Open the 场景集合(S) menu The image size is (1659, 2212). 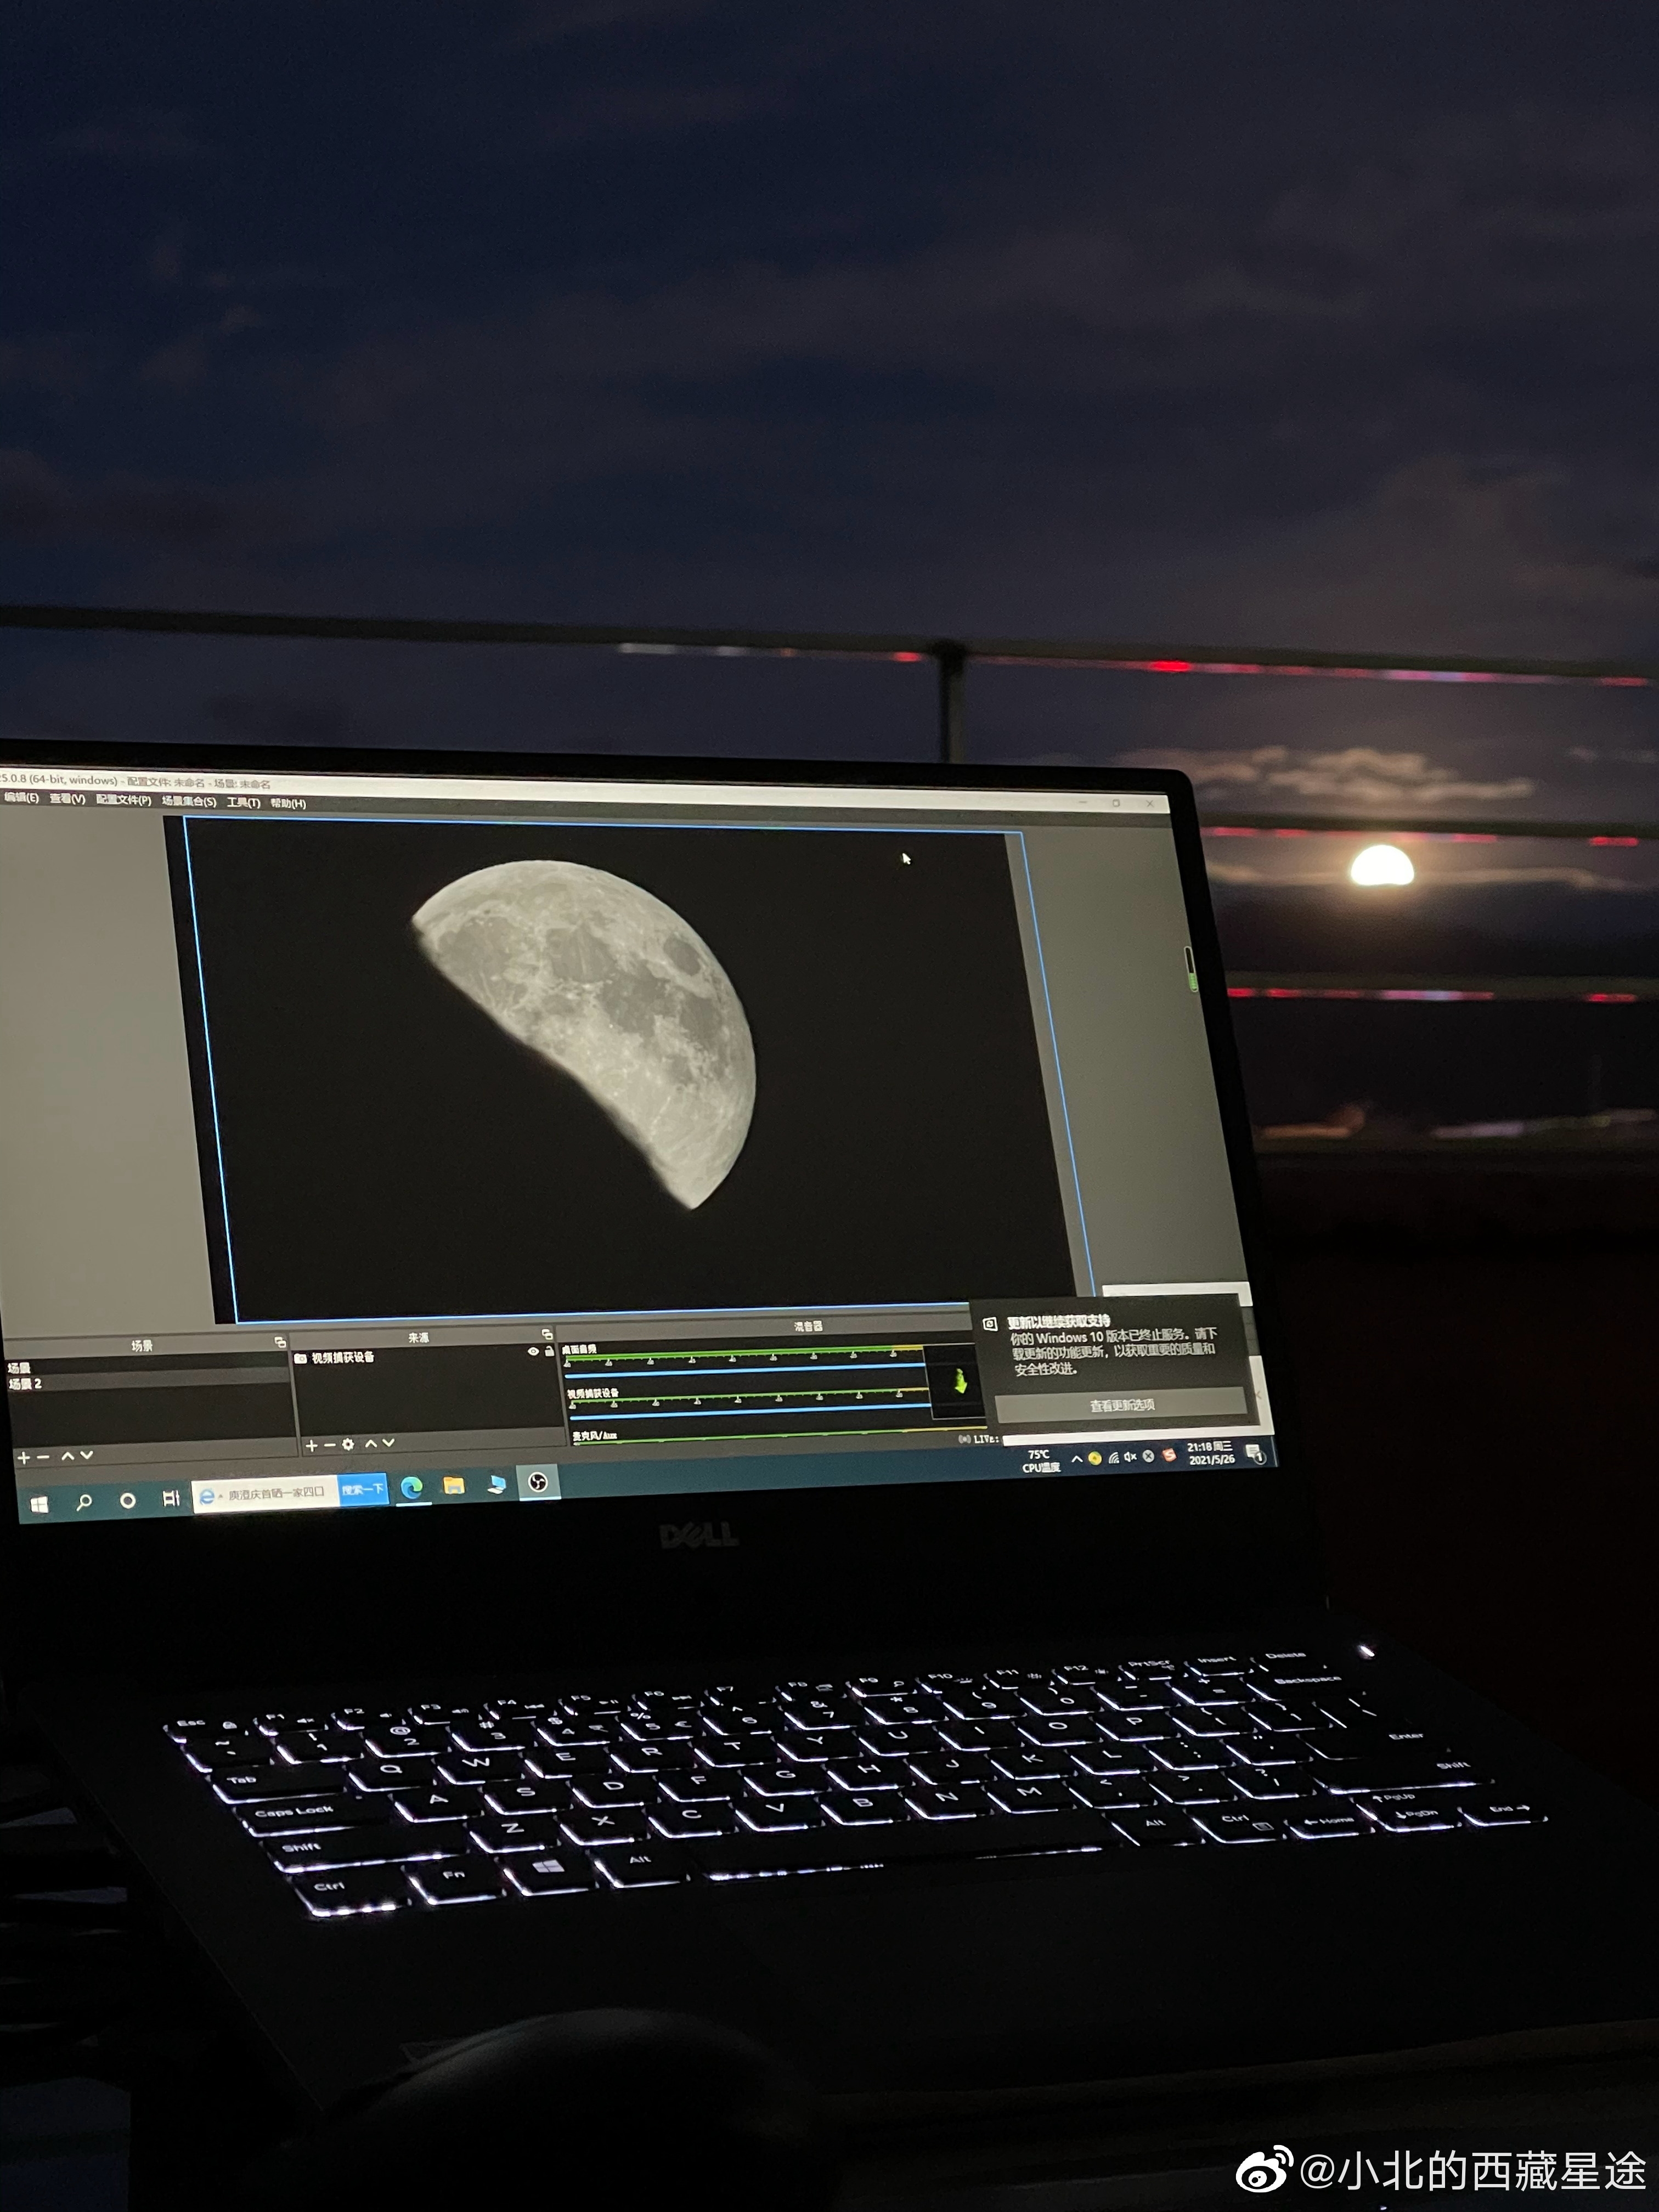(189, 801)
